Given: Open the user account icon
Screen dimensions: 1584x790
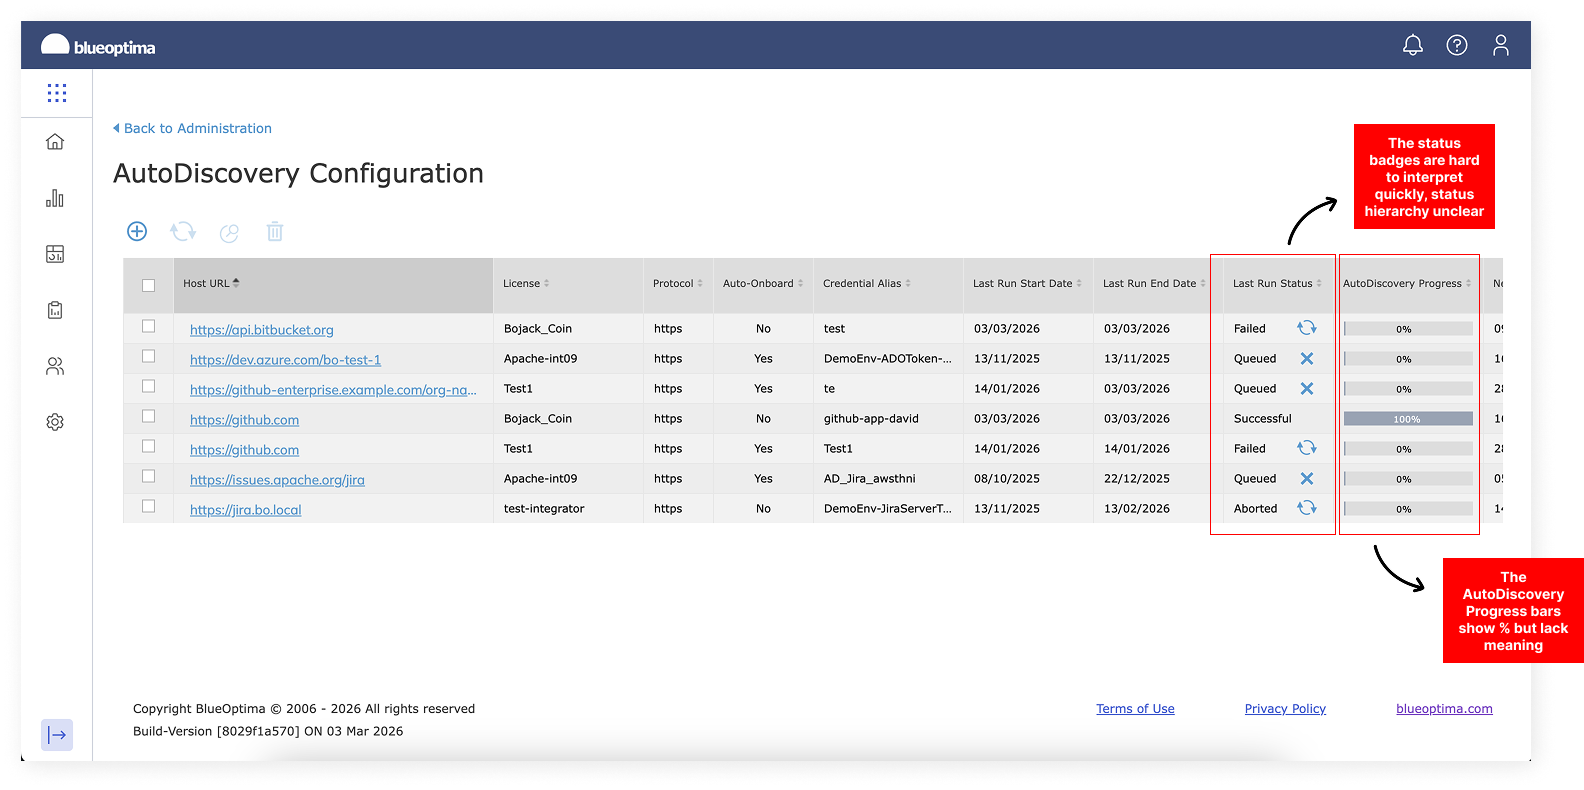Looking at the screenshot, I should point(1501,45).
